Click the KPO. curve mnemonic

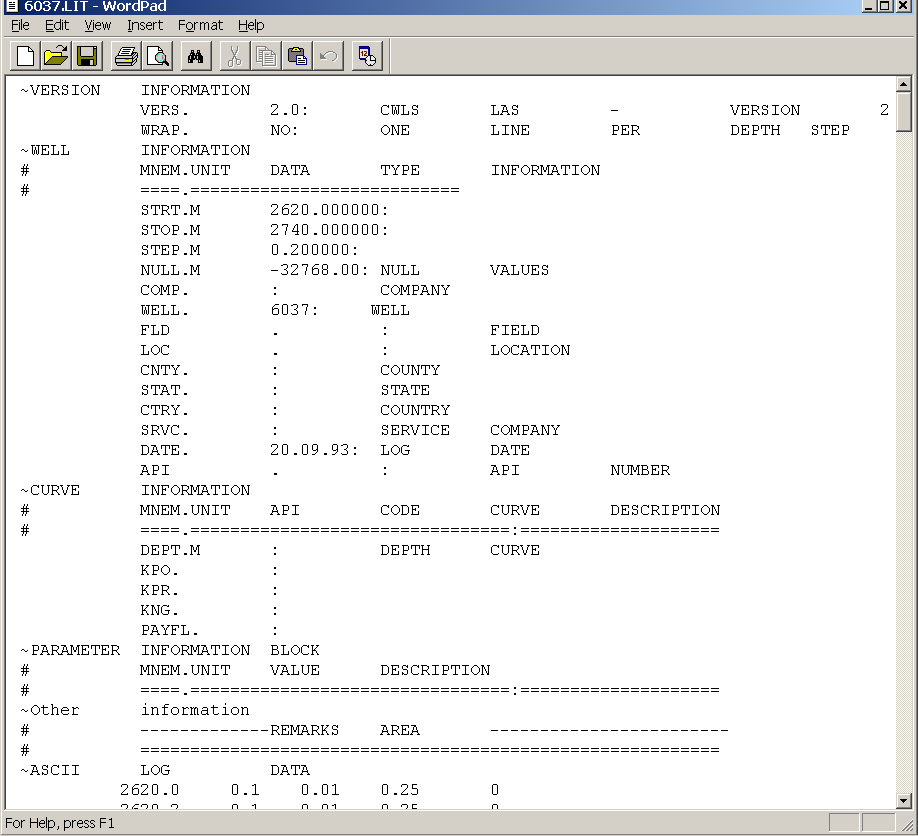tap(160, 570)
